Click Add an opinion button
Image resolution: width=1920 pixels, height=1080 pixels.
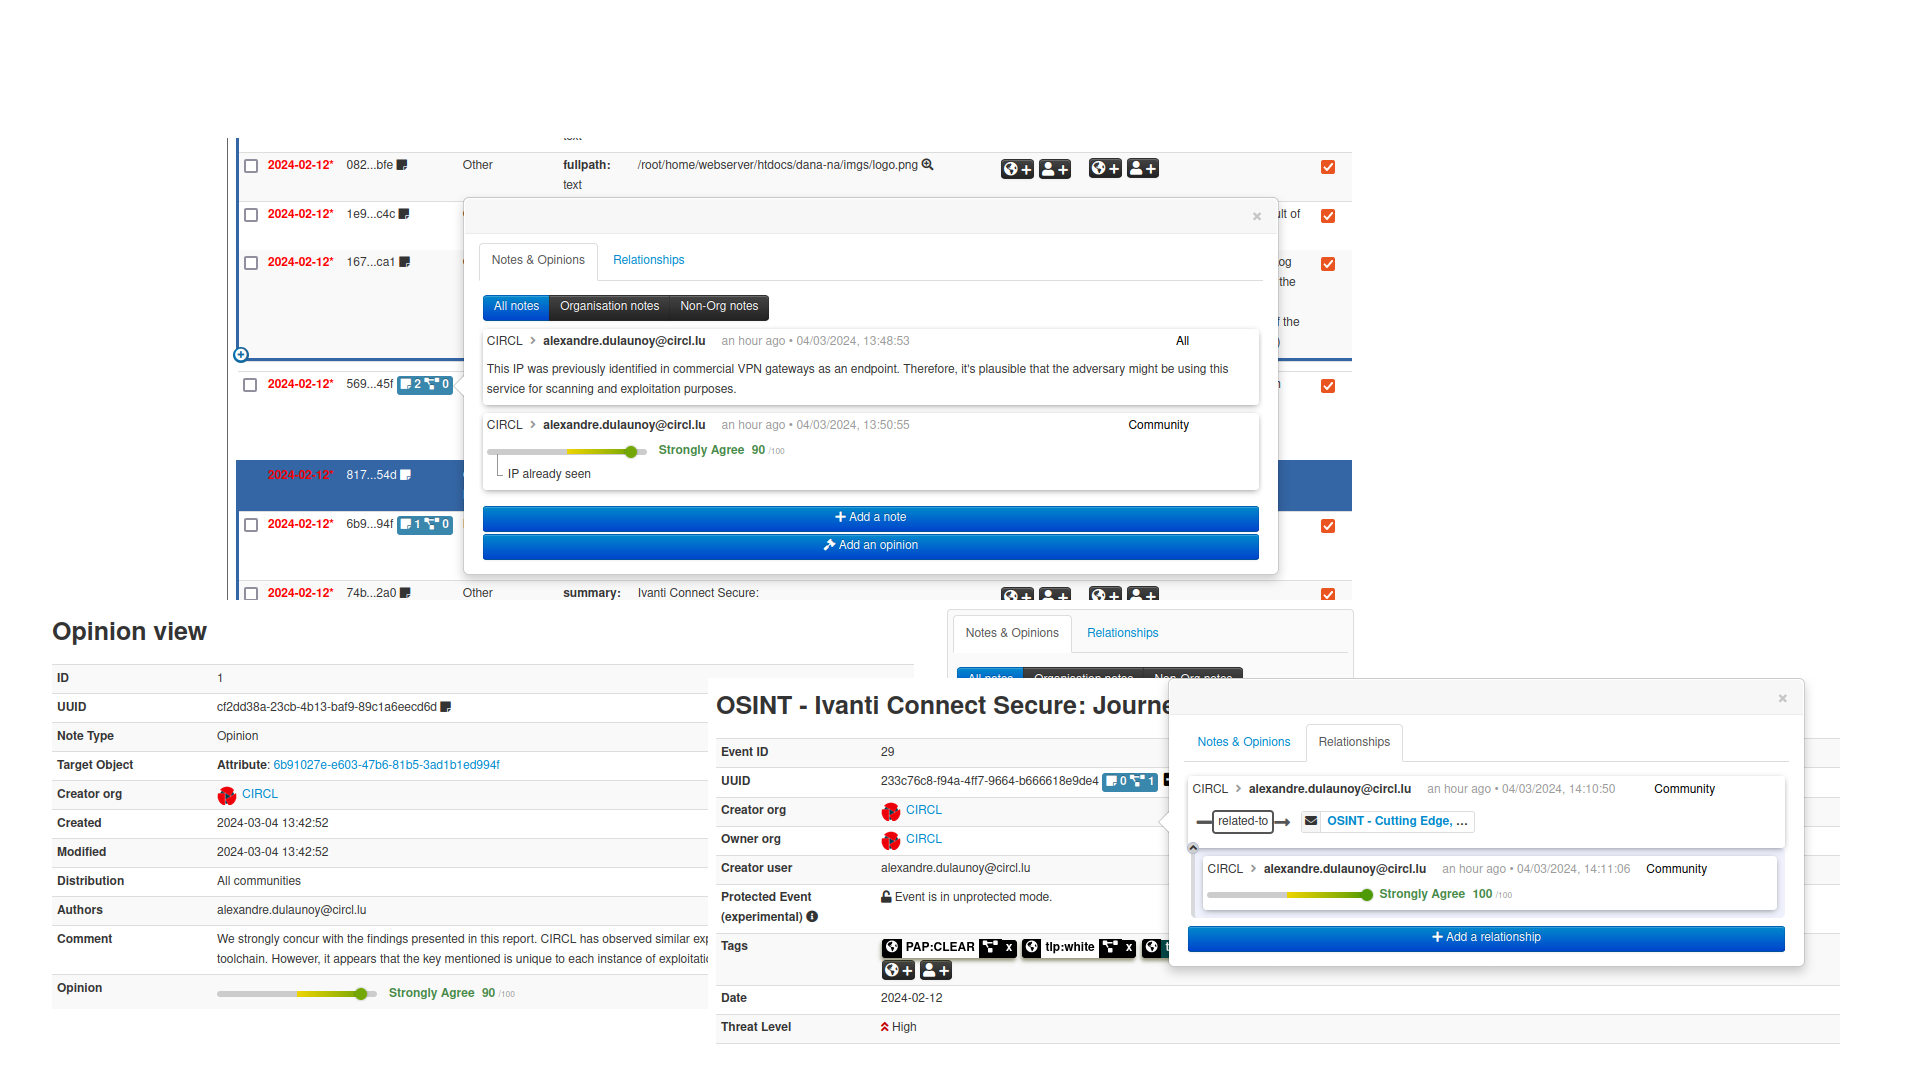870,543
